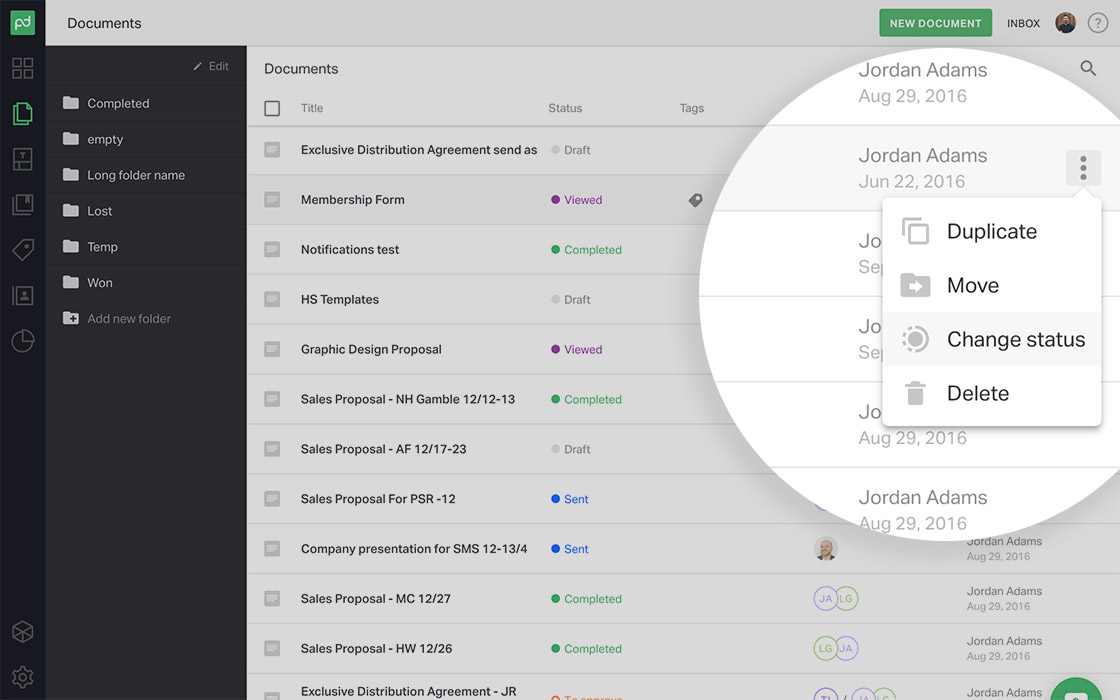Open the Documents icon in sidebar
The image size is (1120, 700).
(23, 114)
